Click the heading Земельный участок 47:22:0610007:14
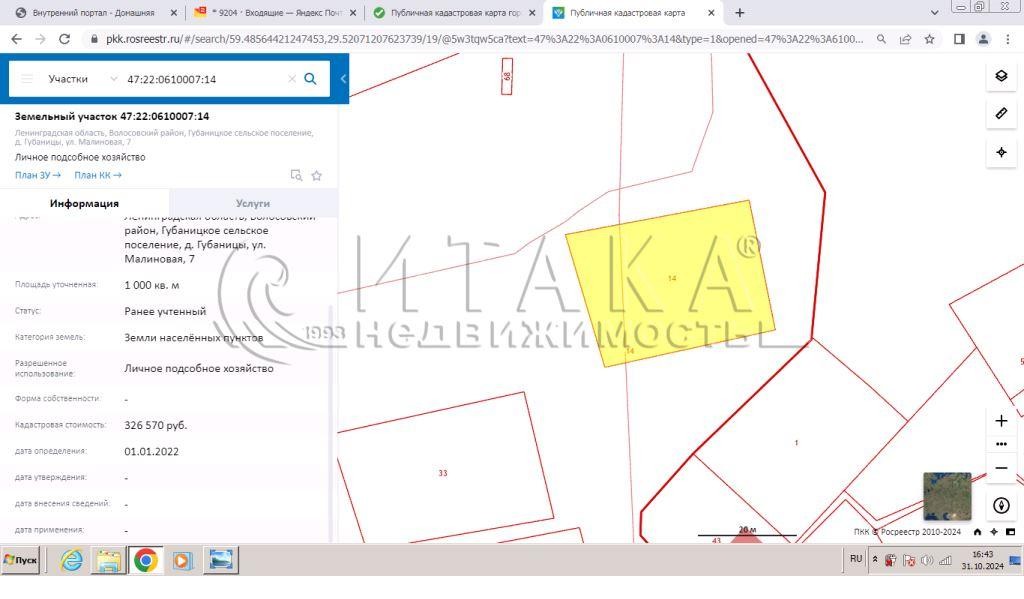The height and width of the screenshot is (599, 1024). click(x=112, y=116)
